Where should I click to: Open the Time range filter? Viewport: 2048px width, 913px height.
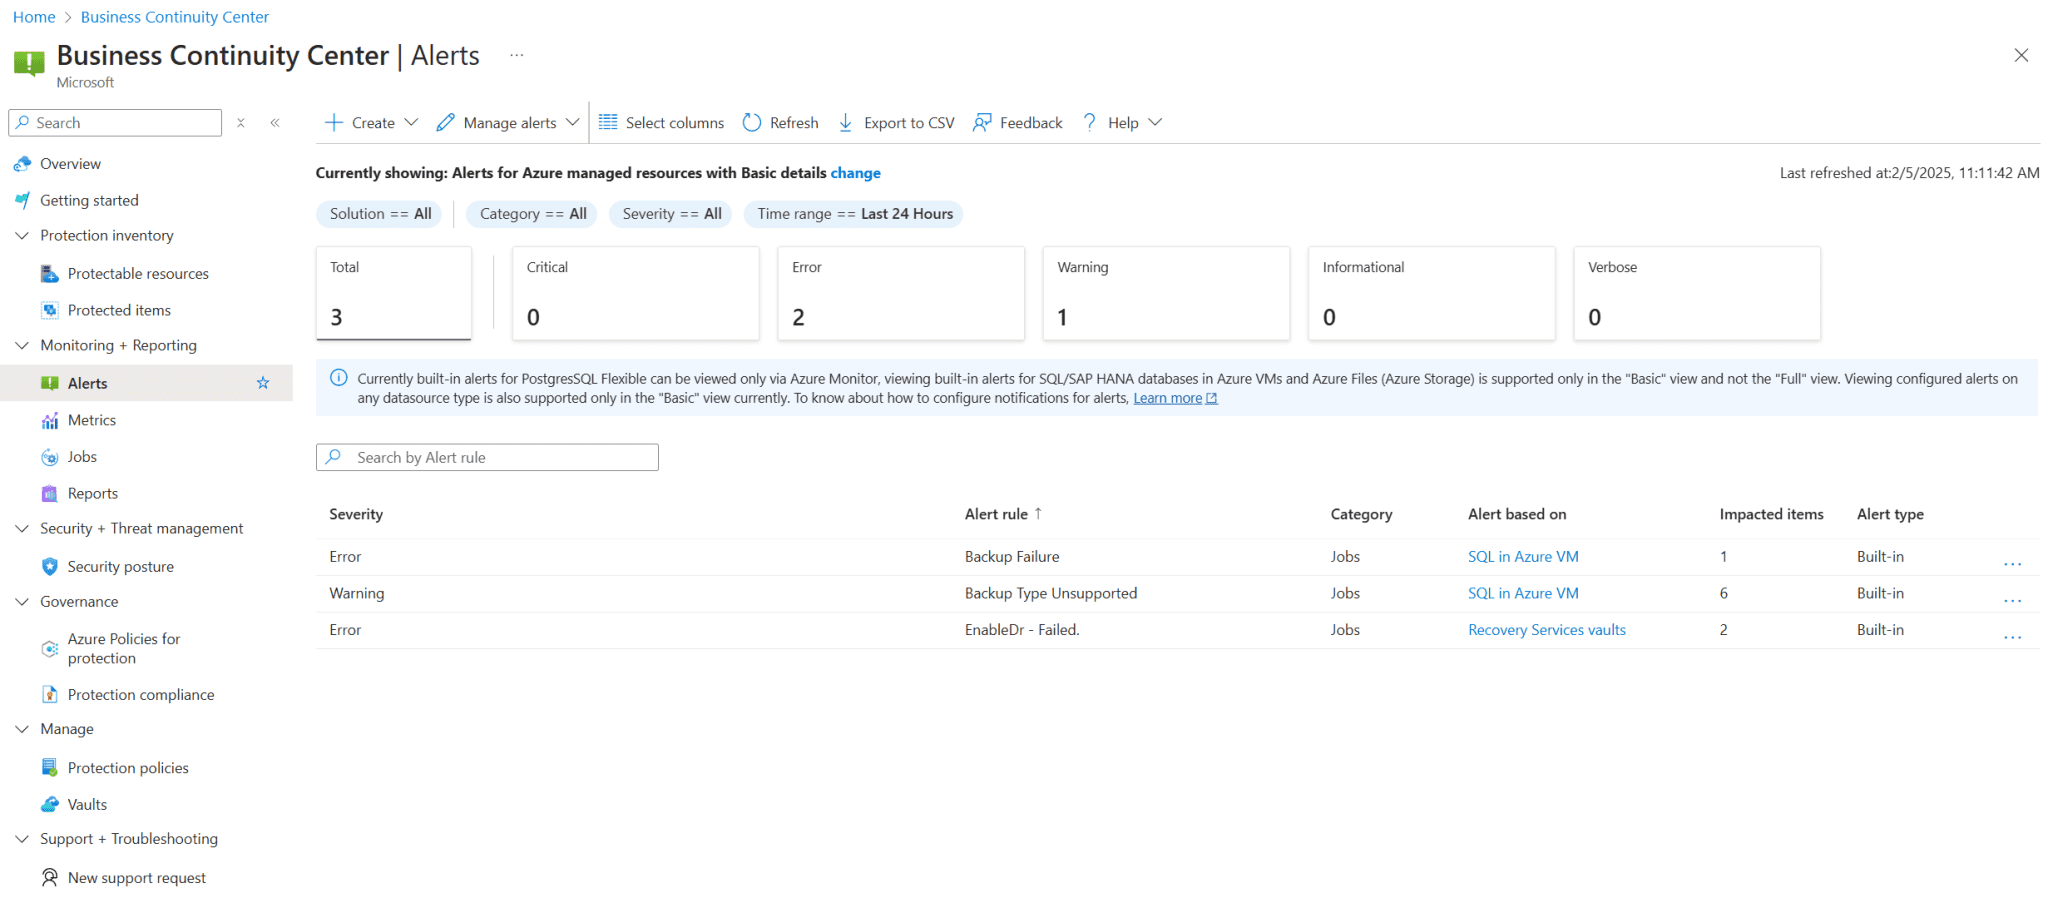(853, 213)
